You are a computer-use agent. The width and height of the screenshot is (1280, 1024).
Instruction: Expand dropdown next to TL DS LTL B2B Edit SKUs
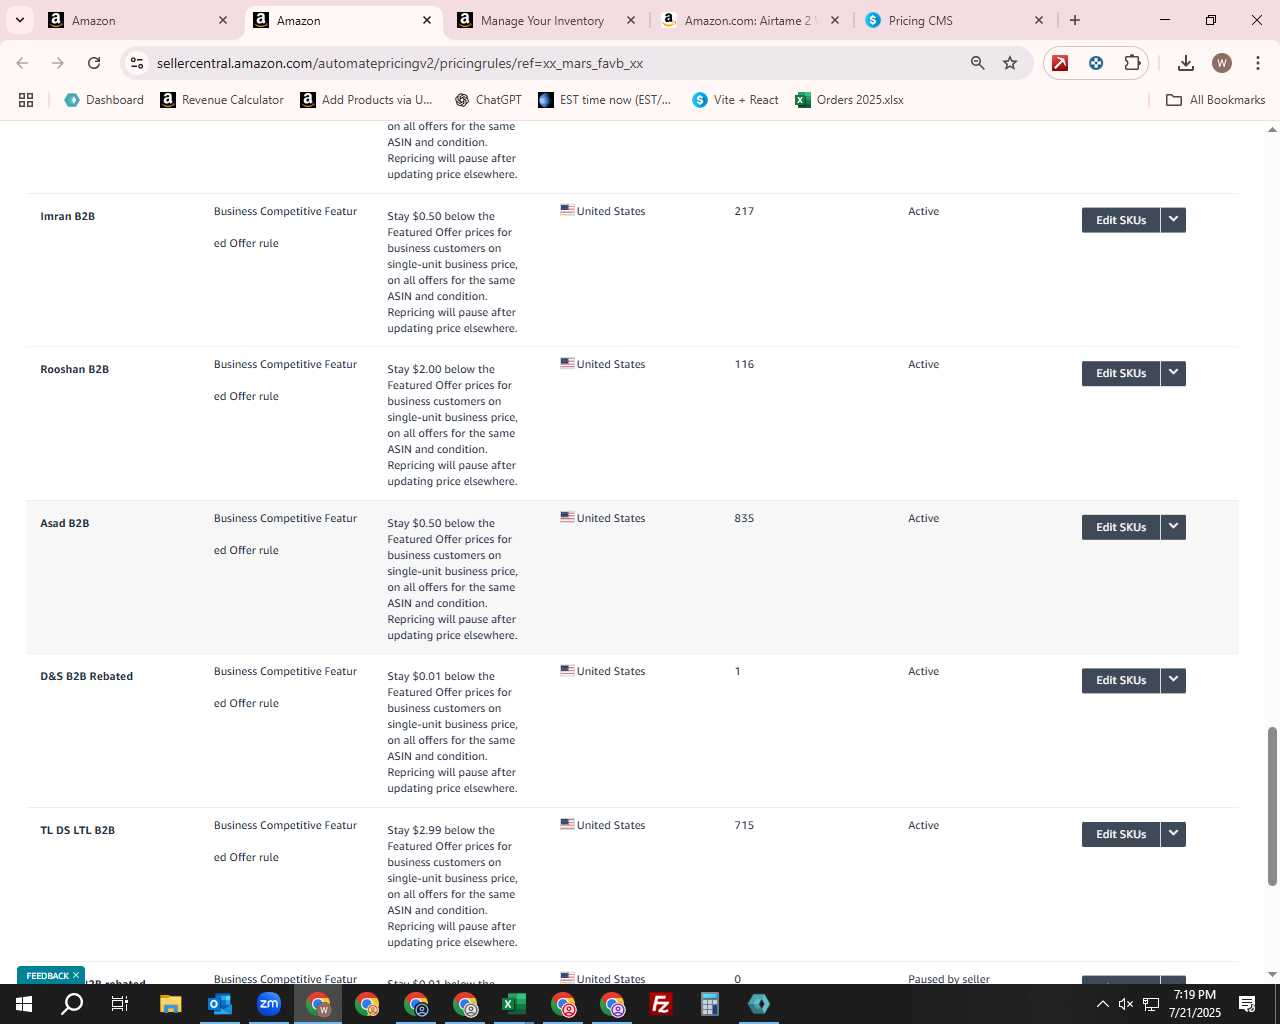pos(1173,834)
